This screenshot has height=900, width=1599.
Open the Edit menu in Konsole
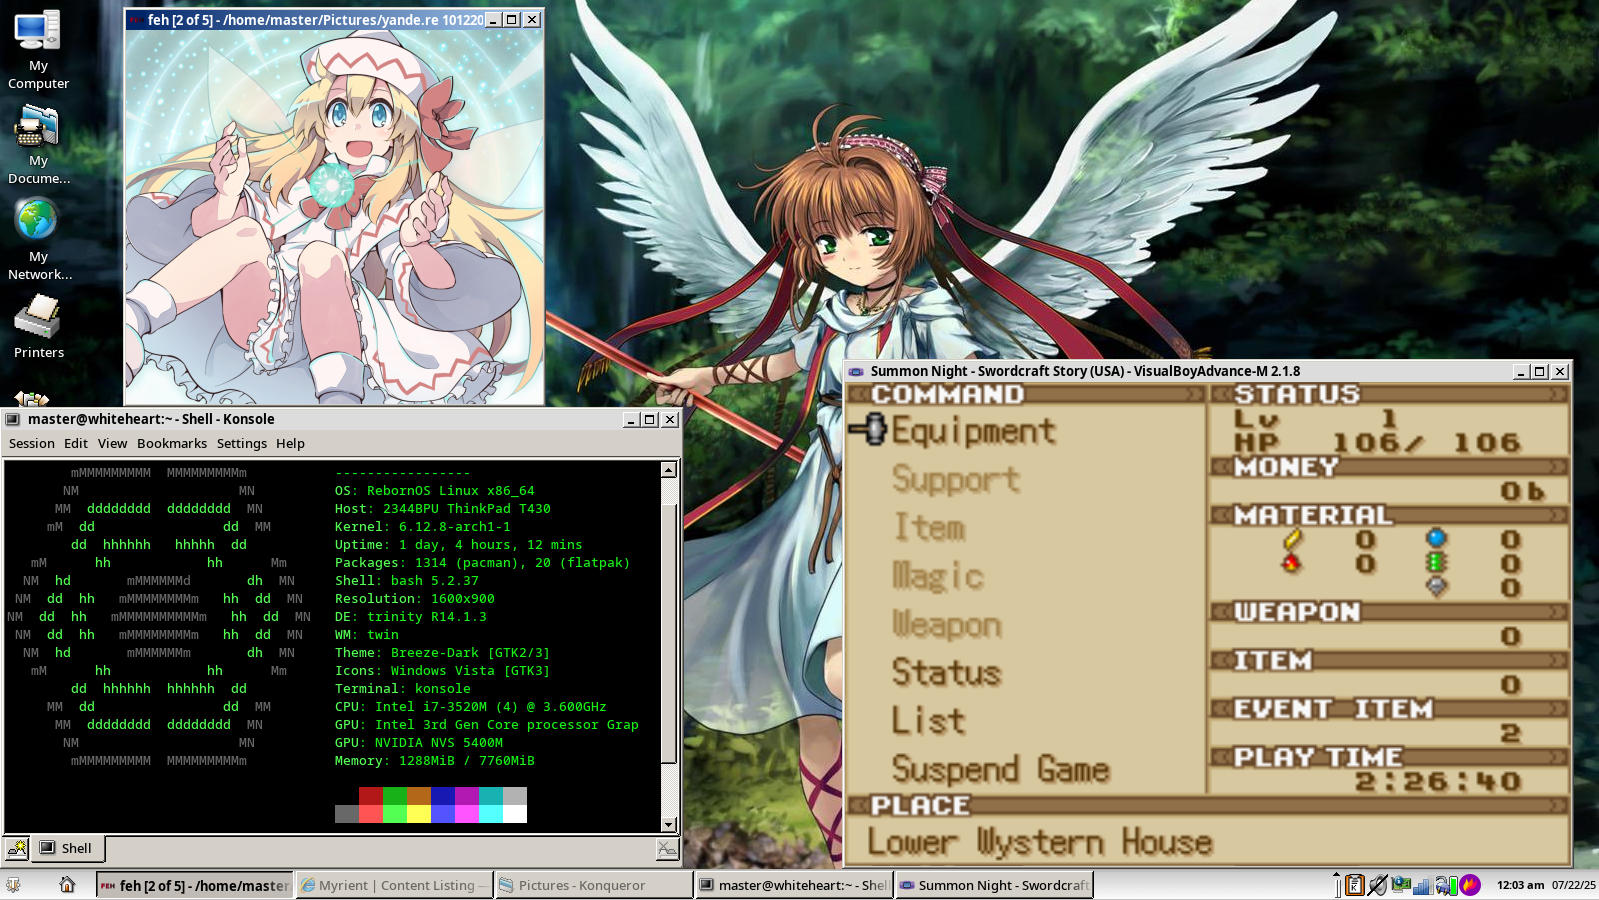pos(76,443)
